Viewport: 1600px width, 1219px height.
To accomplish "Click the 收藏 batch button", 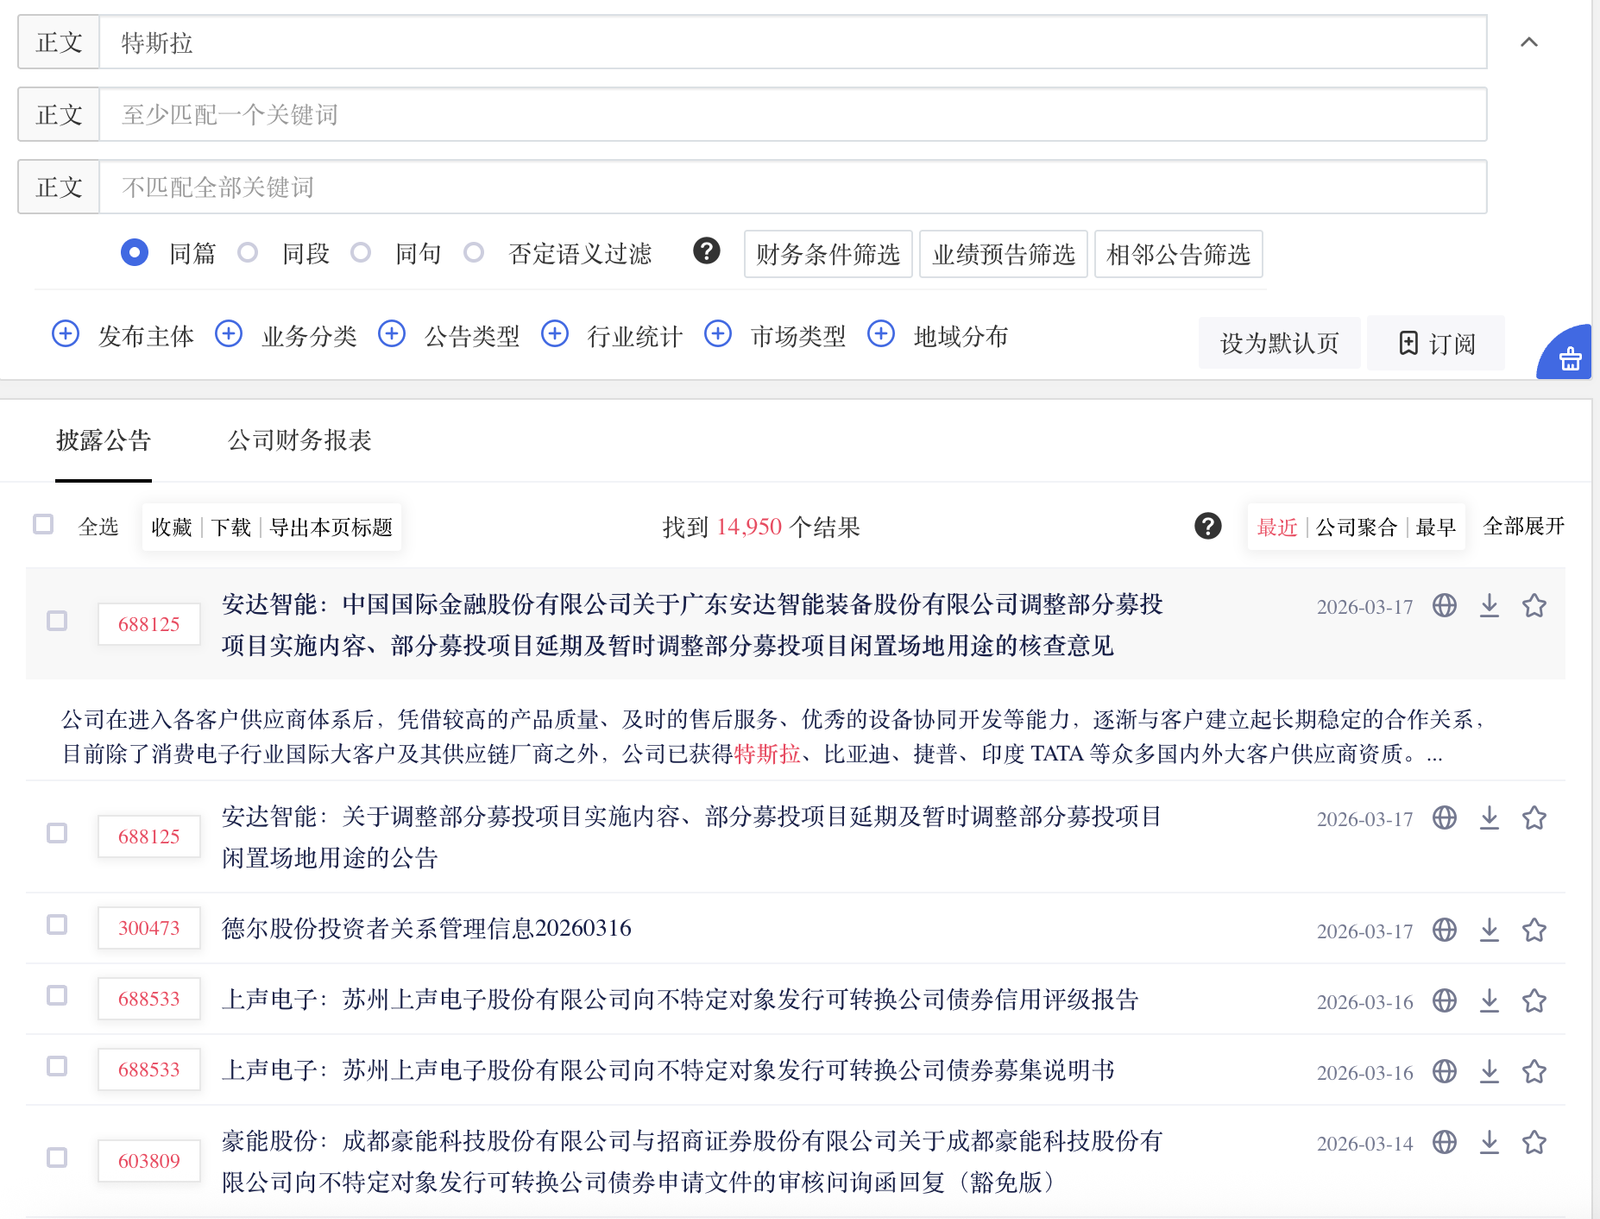I will point(172,527).
